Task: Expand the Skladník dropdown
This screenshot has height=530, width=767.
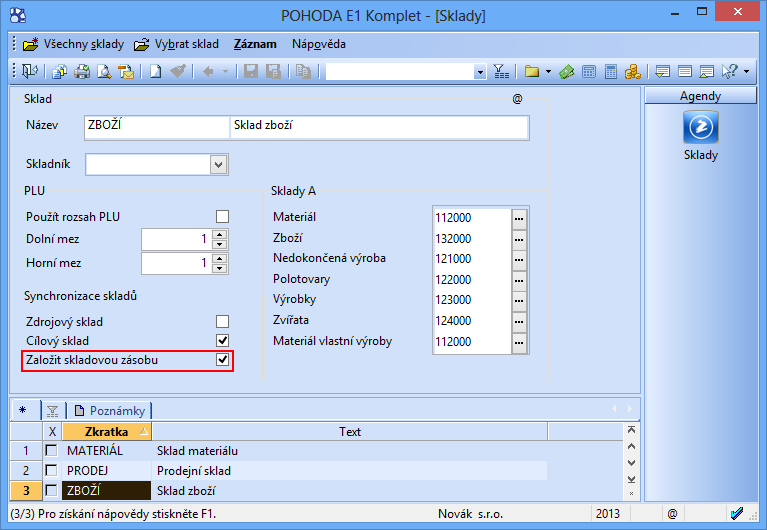Action: point(219,164)
